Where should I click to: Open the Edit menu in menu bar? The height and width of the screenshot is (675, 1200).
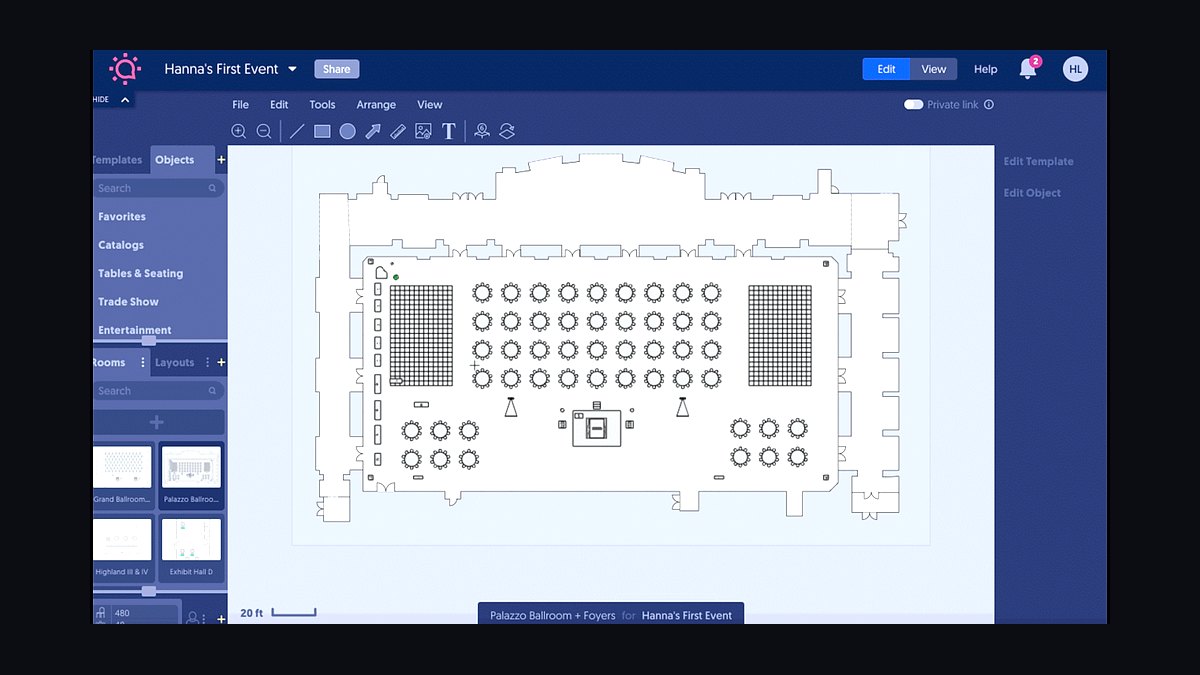(279, 104)
